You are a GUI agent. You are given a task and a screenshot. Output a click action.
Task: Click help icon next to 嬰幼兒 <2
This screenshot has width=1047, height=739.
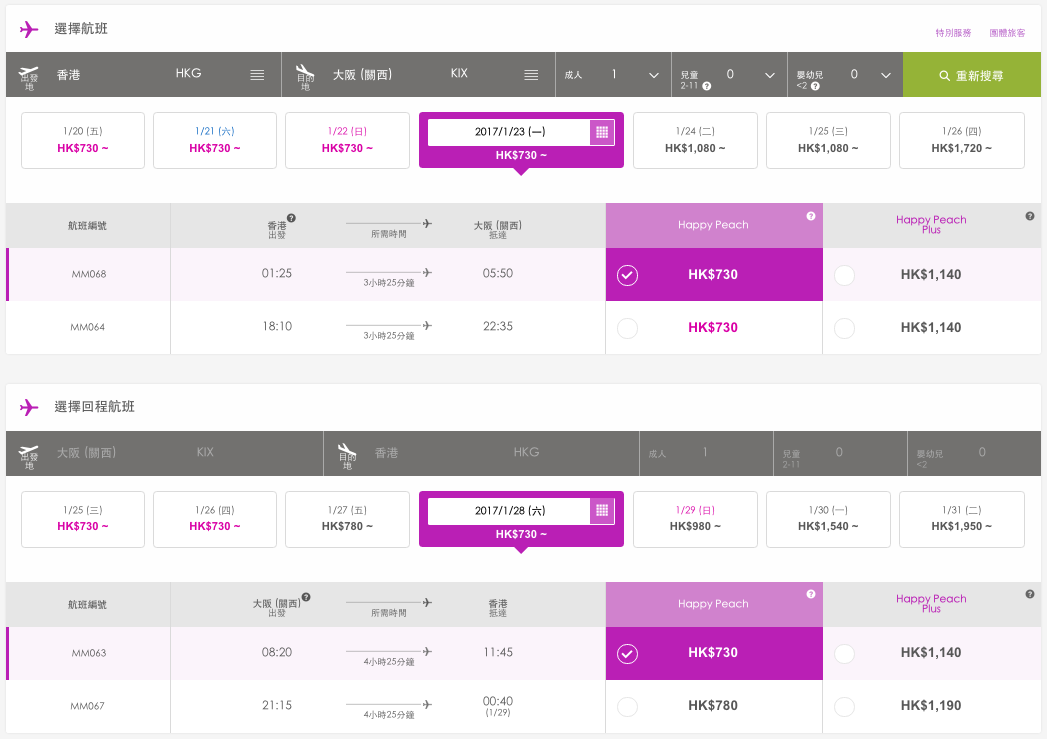(815, 86)
